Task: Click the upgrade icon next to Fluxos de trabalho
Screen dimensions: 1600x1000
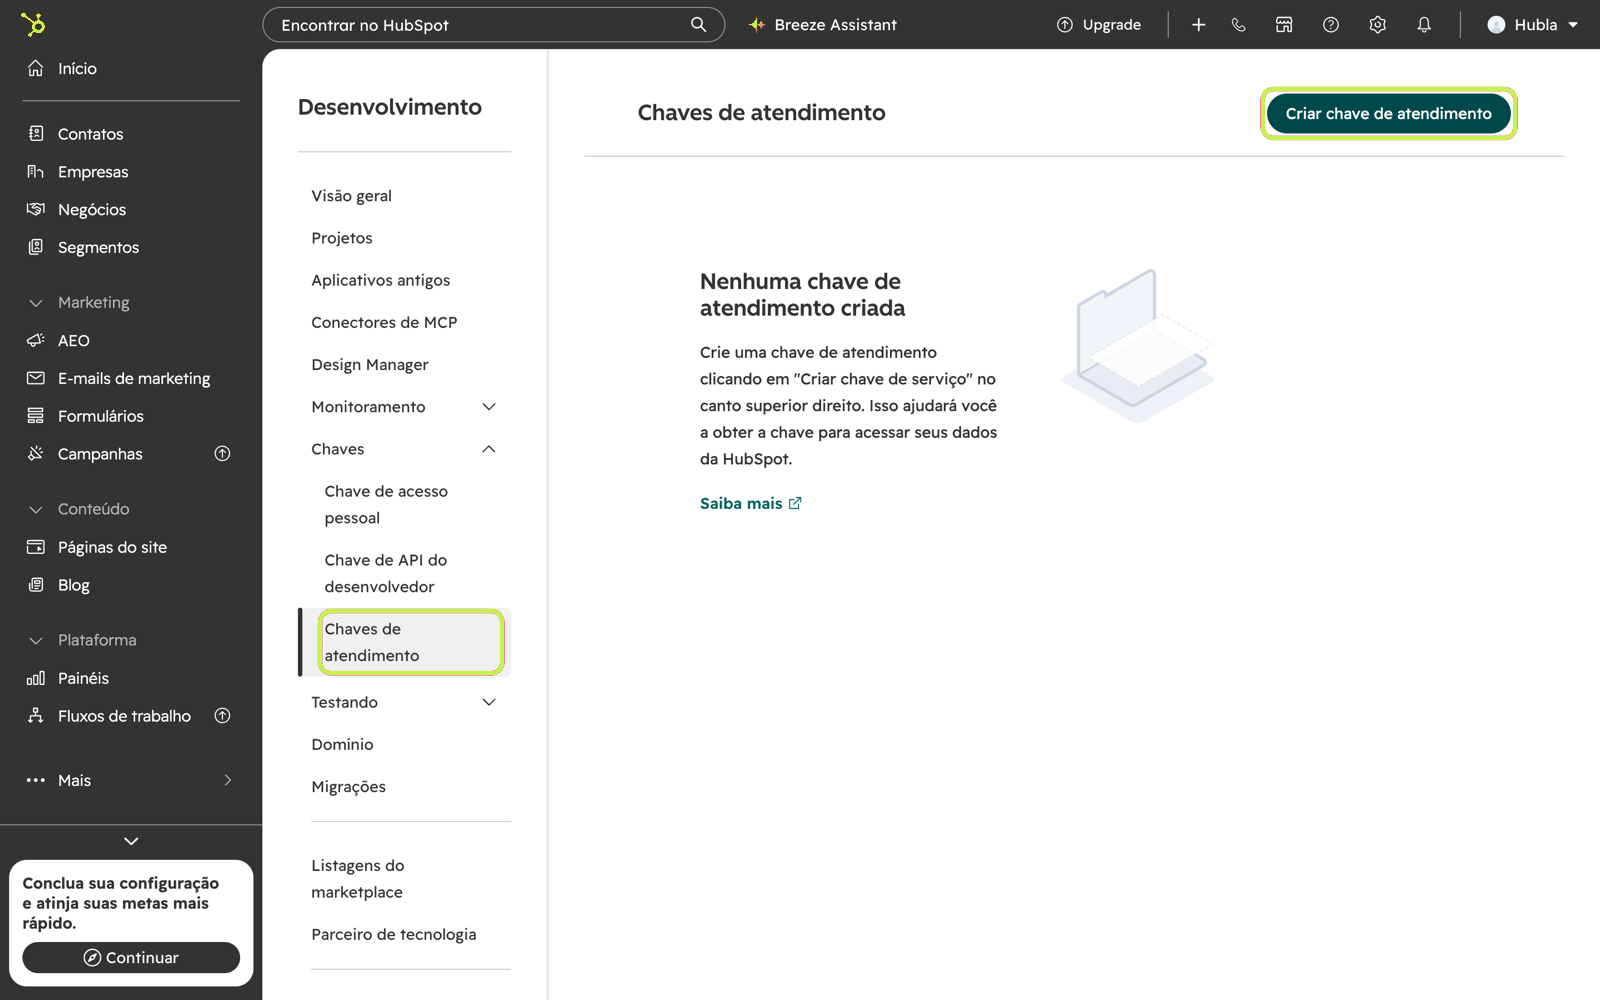Action: pos(223,716)
